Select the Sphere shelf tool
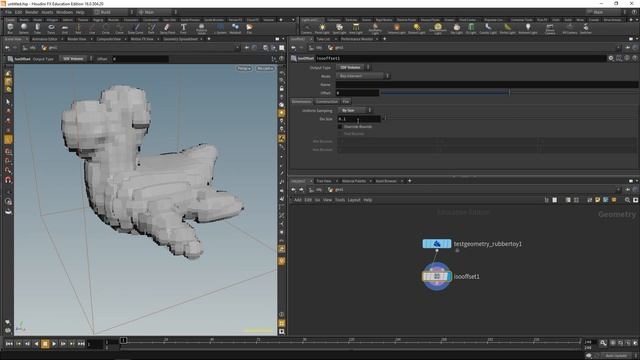This screenshot has height=360, width=640. (x=24, y=28)
